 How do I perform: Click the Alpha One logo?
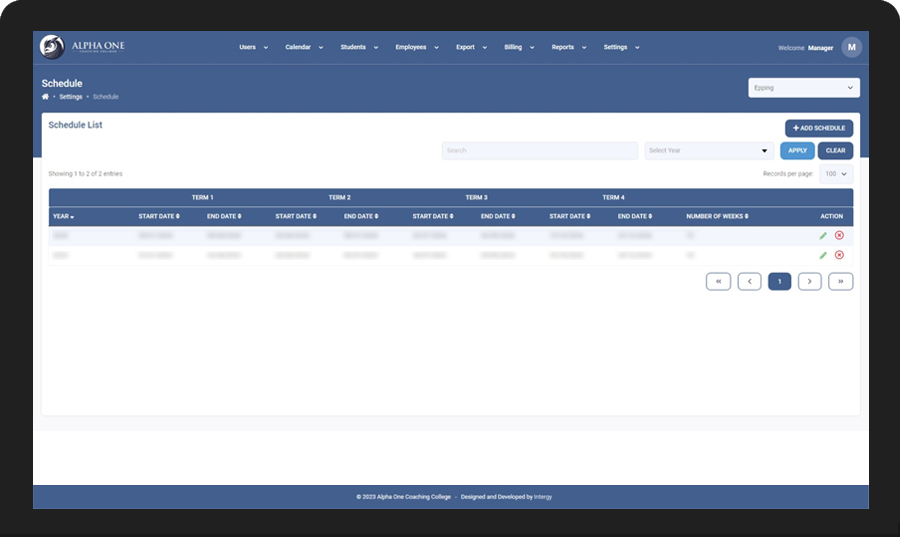point(82,47)
